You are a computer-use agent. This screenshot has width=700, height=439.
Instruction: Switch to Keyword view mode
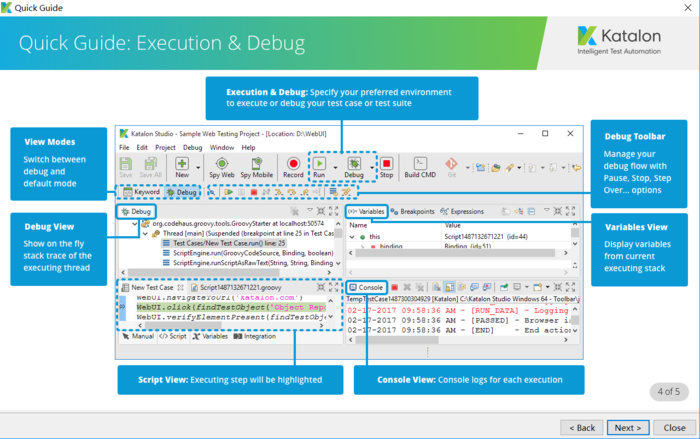(141, 192)
